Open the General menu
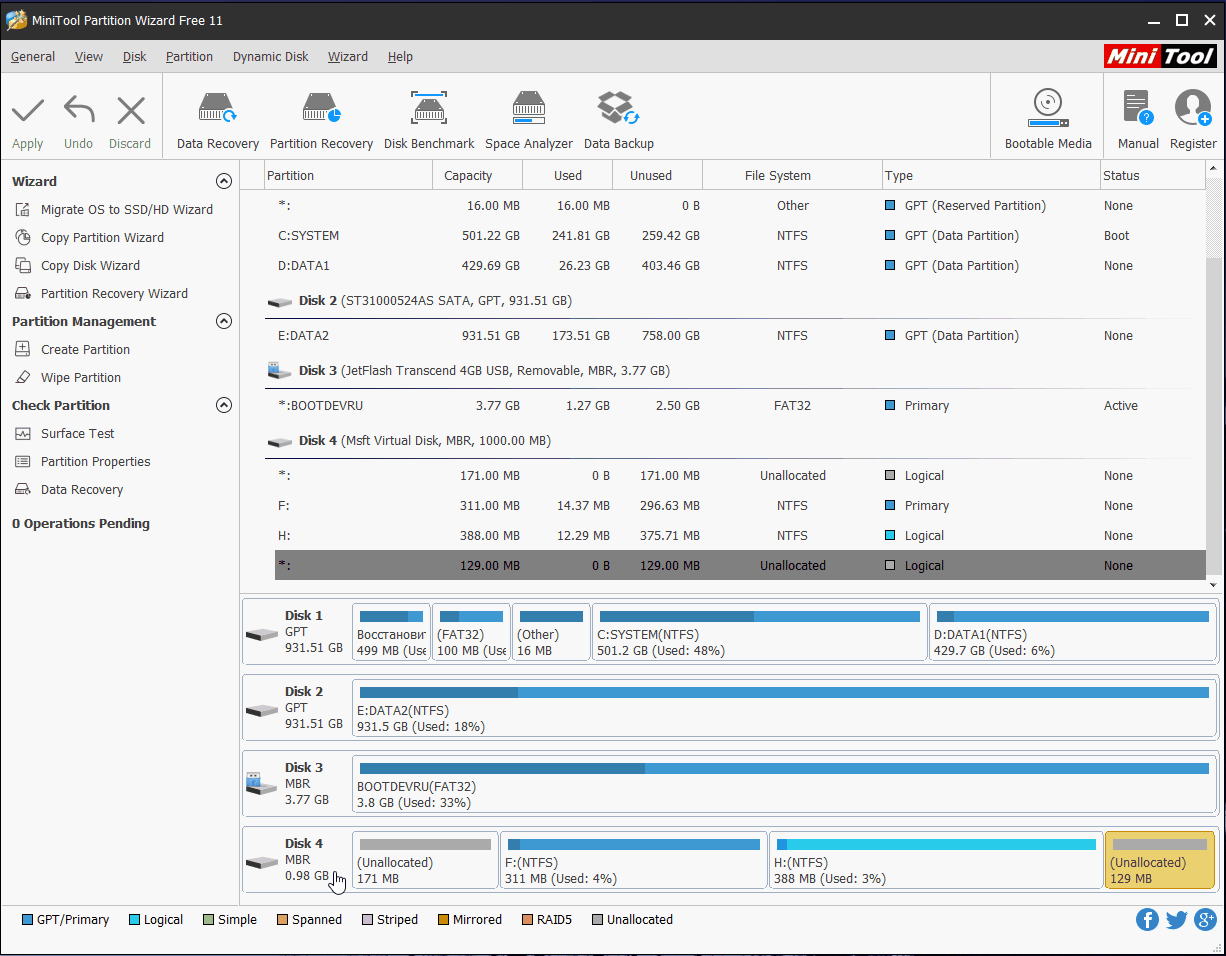The height and width of the screenshot is (956, 1226). (33, 57)
